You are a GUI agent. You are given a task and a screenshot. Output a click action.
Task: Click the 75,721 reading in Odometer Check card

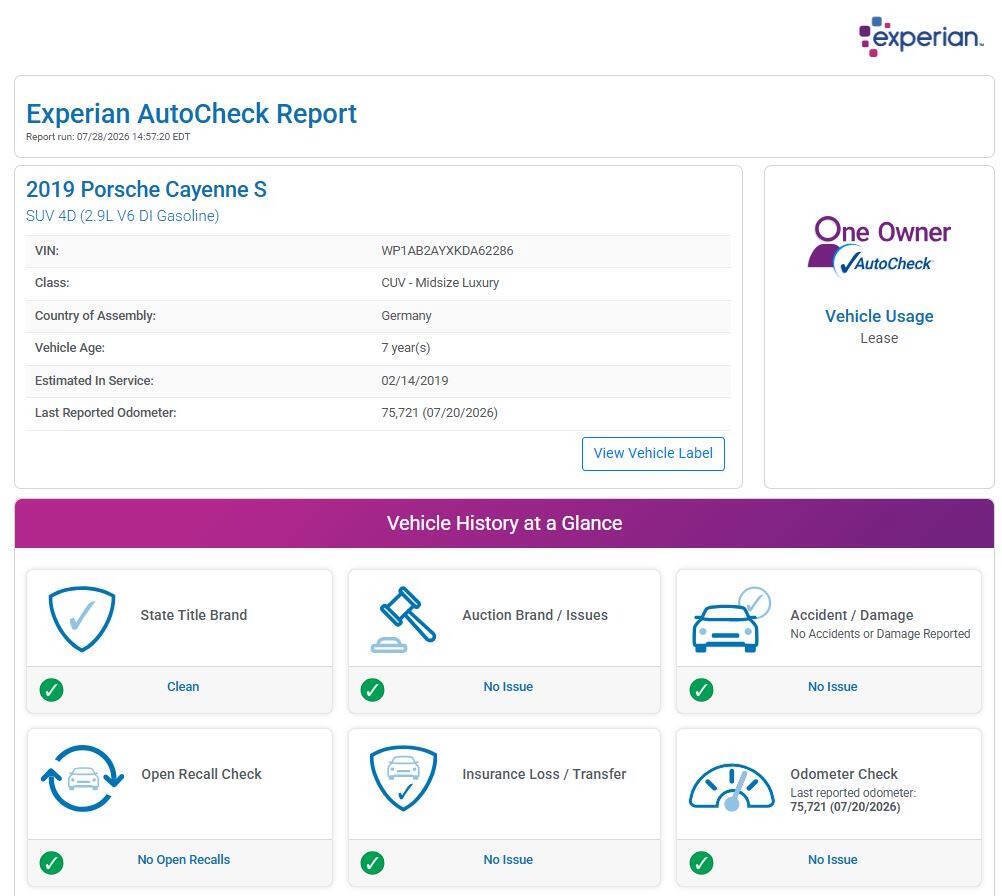pos(845,807)
